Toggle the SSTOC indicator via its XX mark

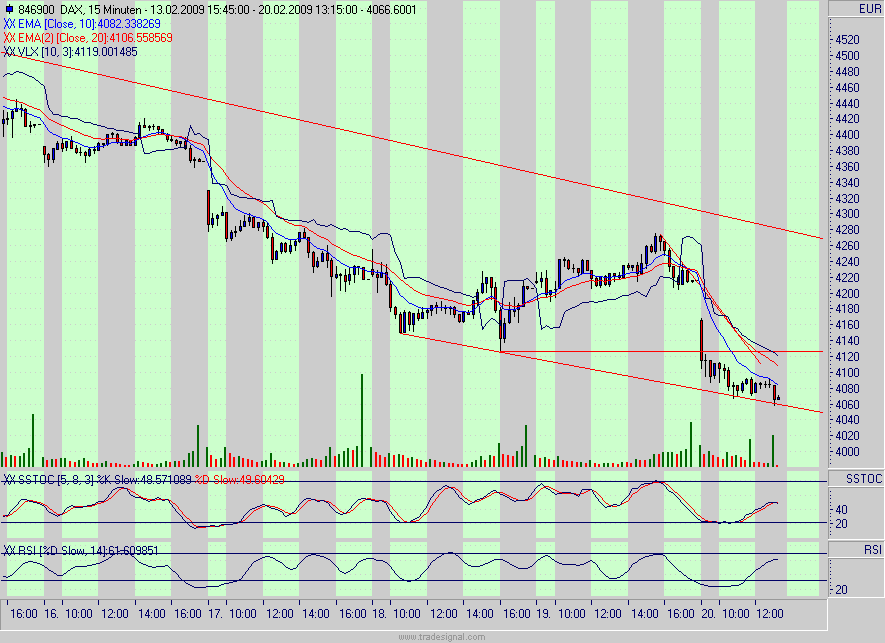click(x=8, y=481)
